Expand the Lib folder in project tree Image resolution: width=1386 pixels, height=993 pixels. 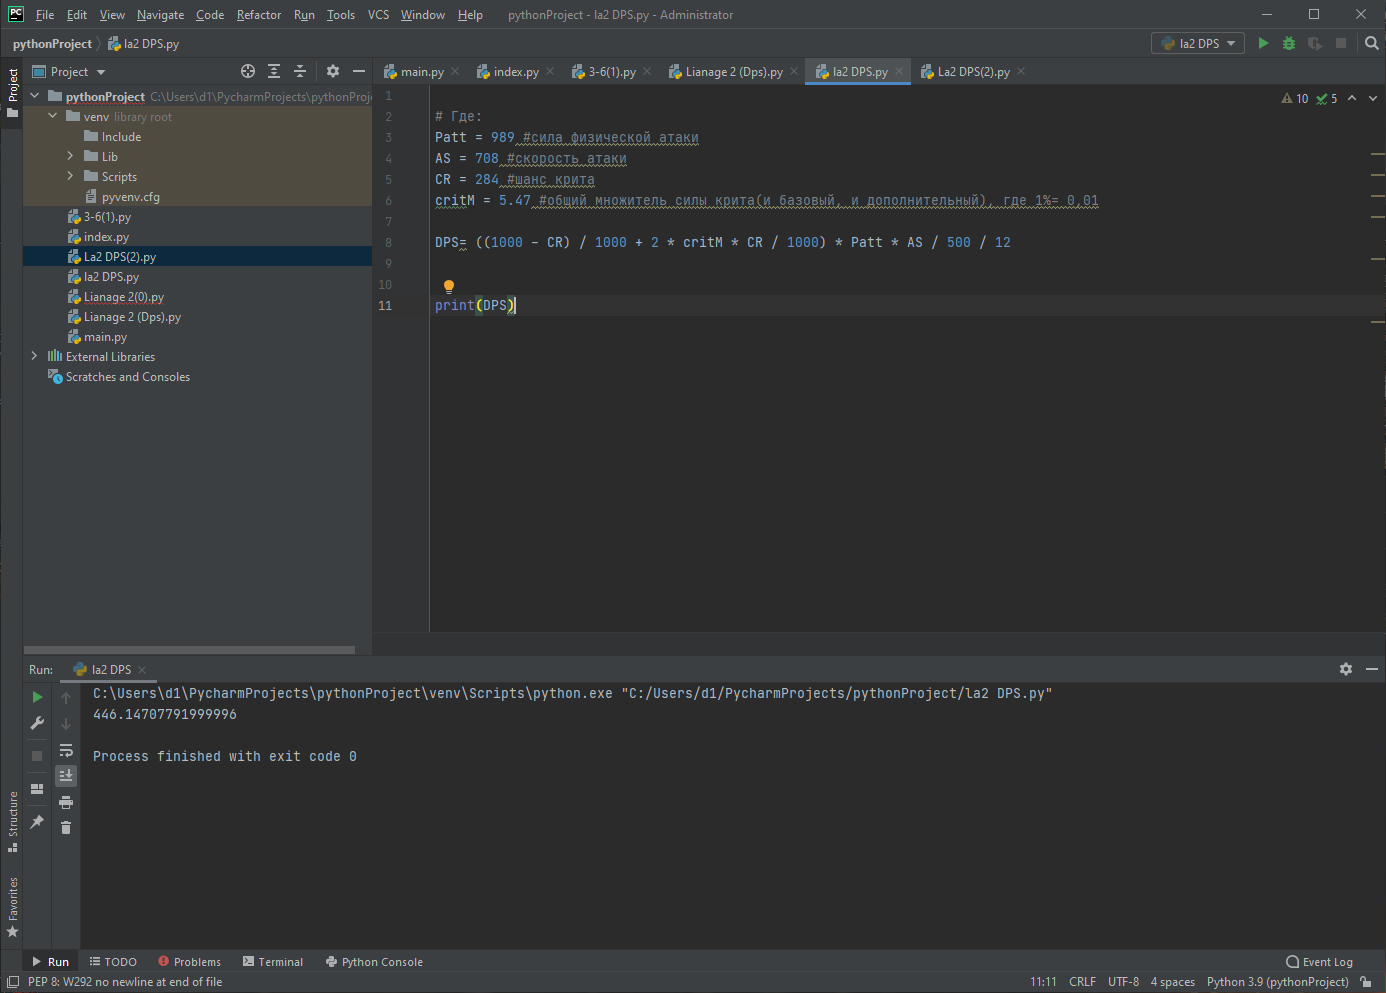(x=70, y=156)
